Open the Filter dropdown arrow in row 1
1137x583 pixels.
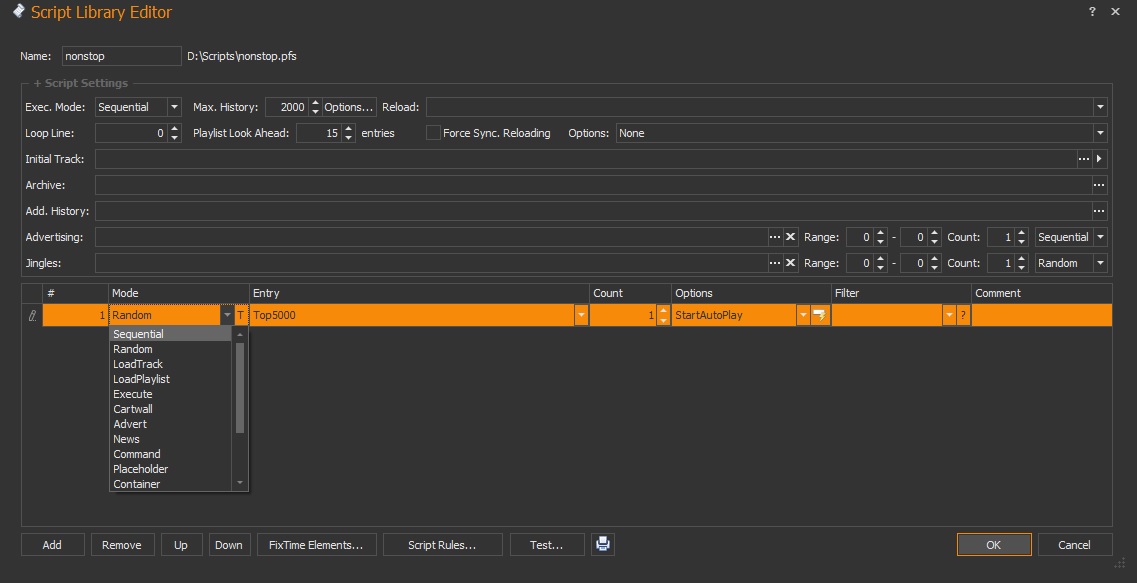pos(949,315)
